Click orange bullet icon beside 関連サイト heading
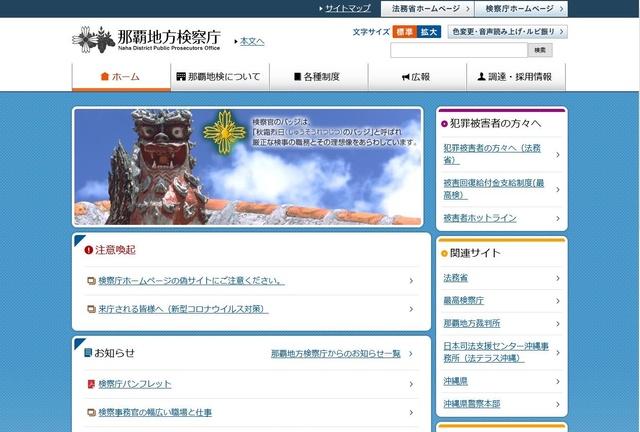 pyautogui.click(x=444, y=254)
